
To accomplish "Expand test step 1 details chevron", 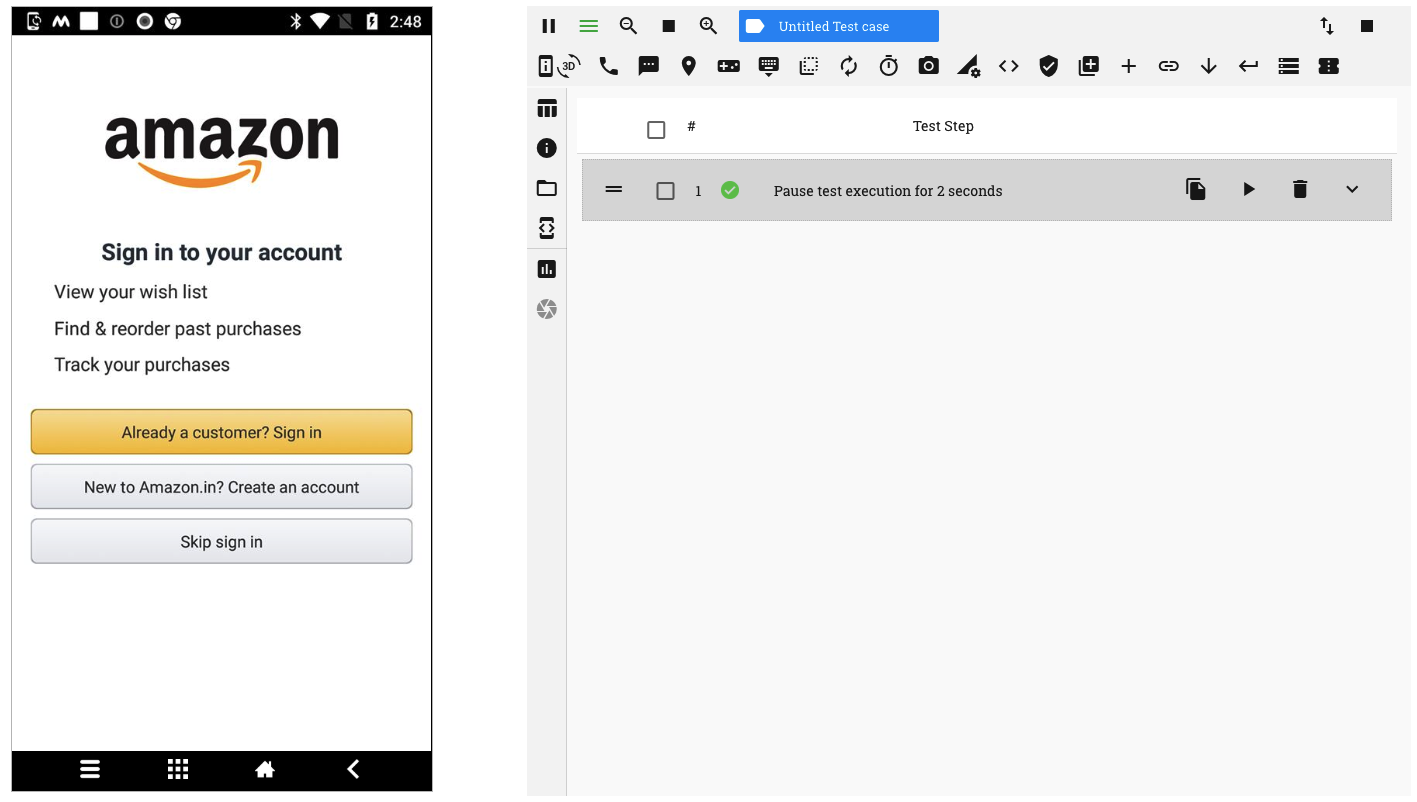I will 1352,189.
